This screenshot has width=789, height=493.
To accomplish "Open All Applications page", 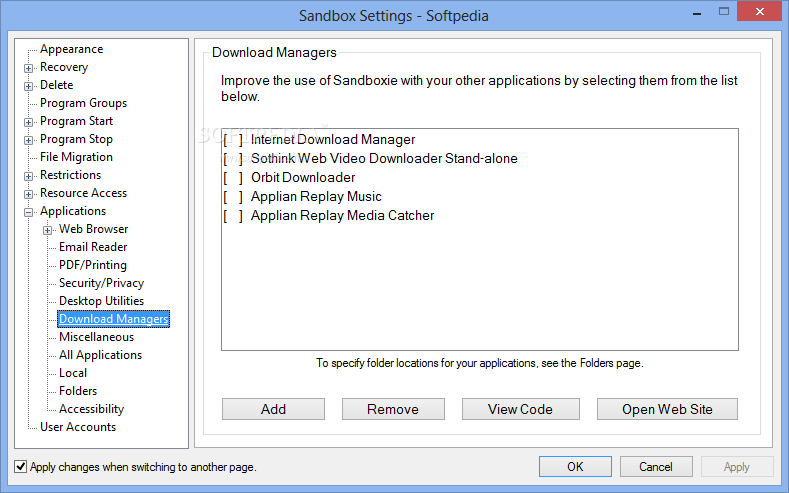I will [x=101, y=355].
